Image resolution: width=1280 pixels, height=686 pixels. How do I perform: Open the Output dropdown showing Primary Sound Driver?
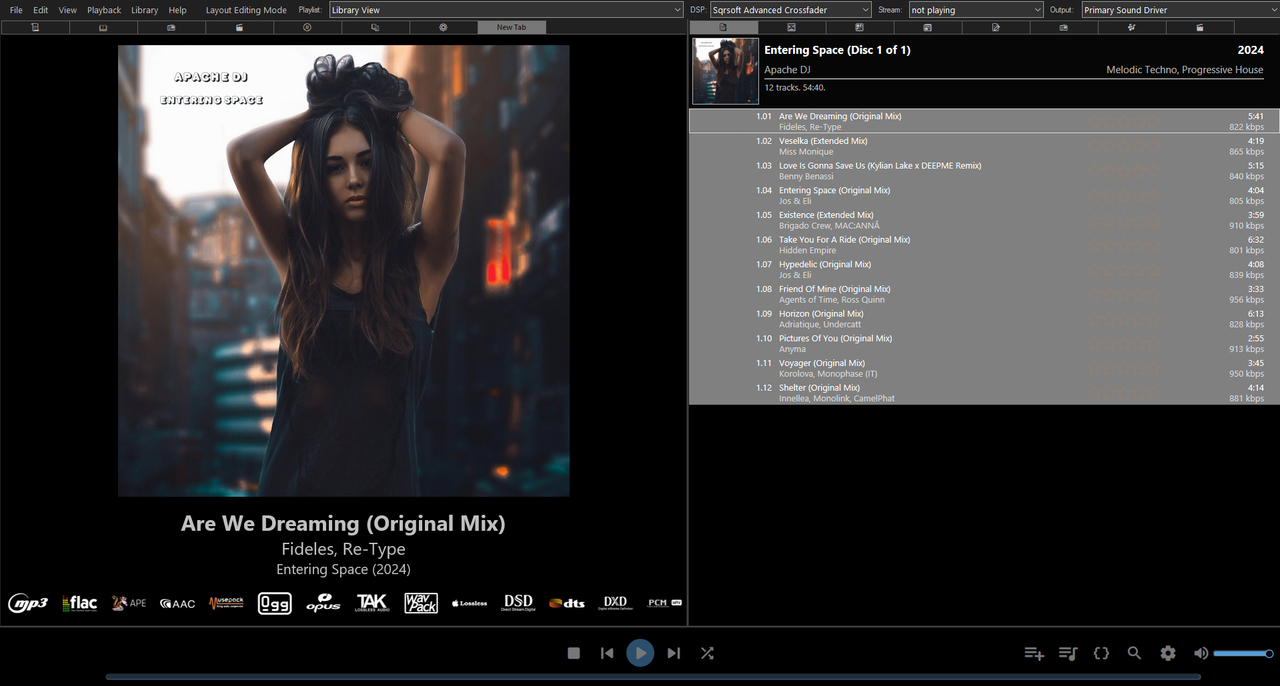[1179, 10]
